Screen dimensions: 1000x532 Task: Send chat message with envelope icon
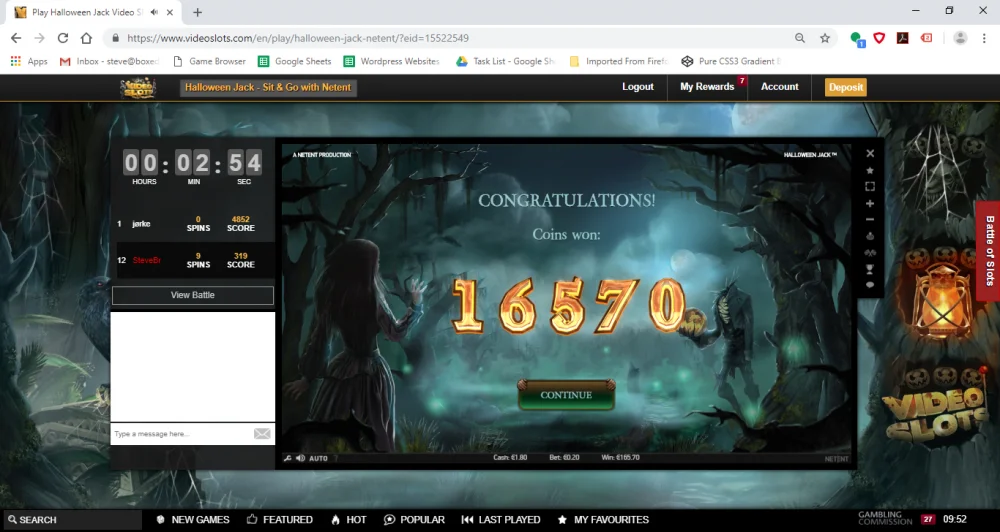pos(262,434)
